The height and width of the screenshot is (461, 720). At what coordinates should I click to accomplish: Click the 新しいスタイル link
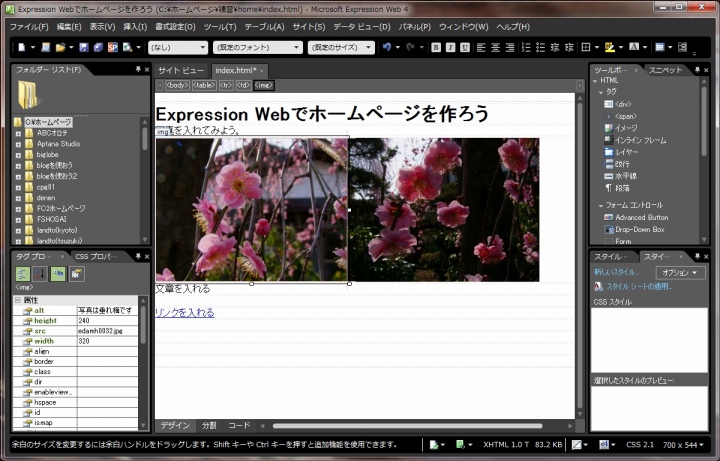616,272
